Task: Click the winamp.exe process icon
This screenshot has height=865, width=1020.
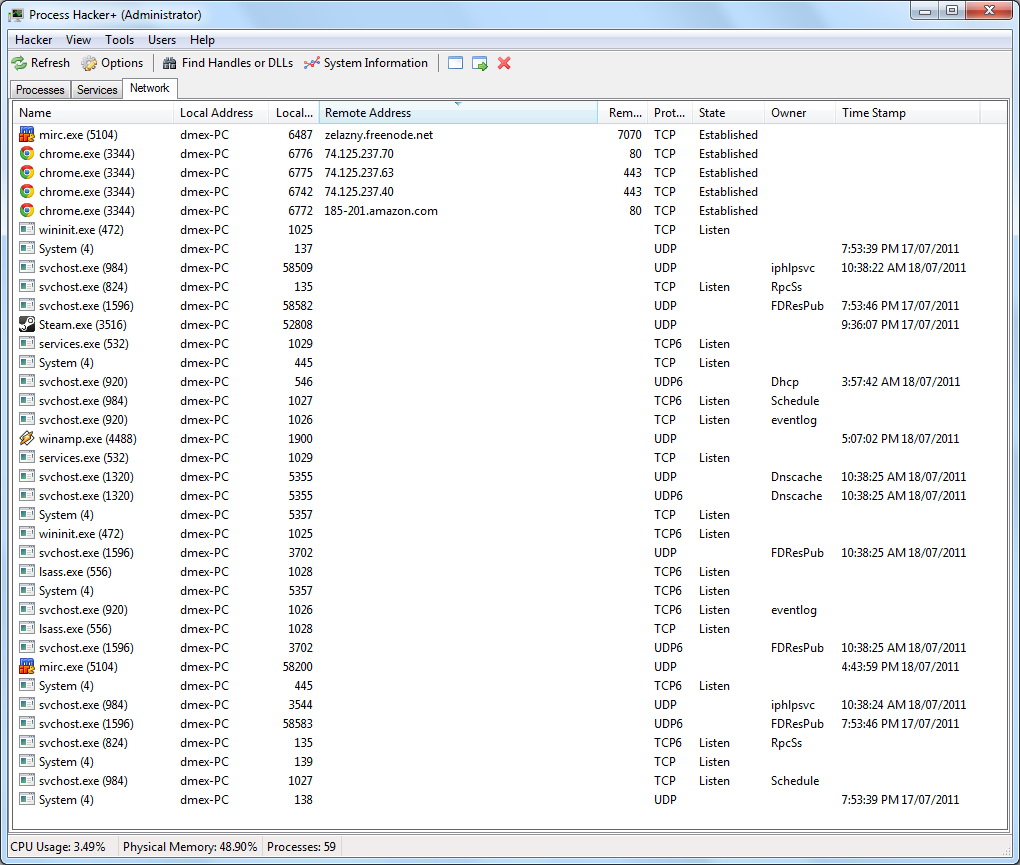Action: point(27,438)
